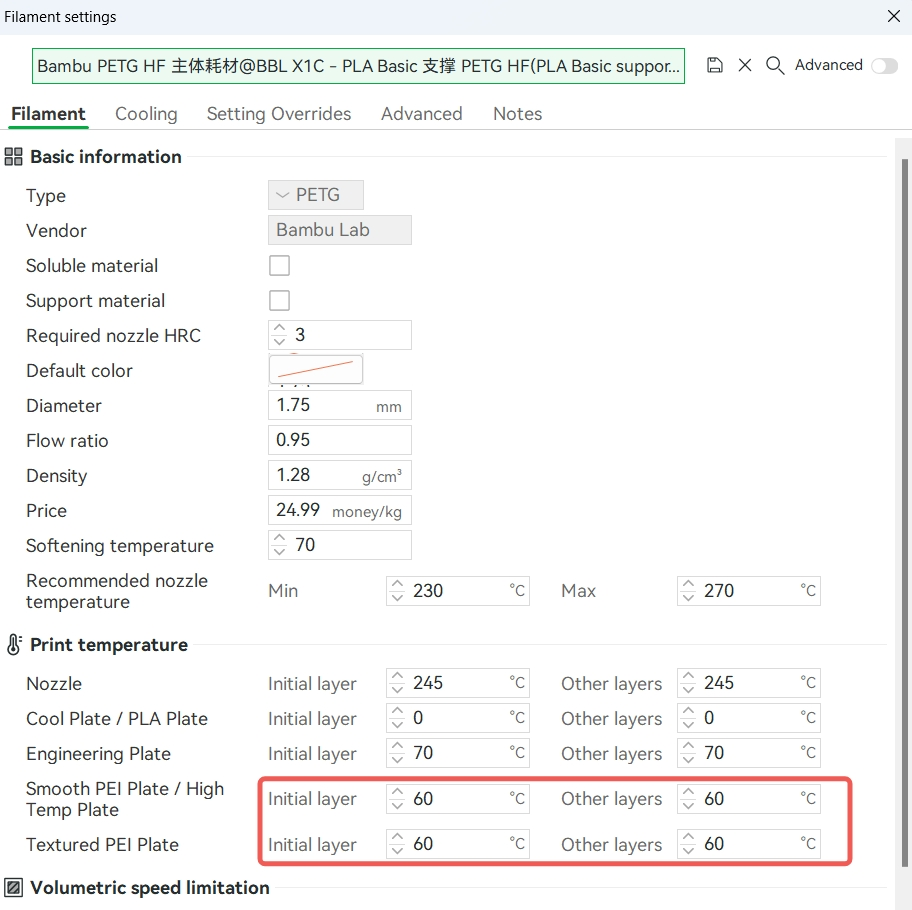Adjust Engineering Plate Other layers stepper
The height and width of the screenshot is (910, 912).
coord(688,752)
